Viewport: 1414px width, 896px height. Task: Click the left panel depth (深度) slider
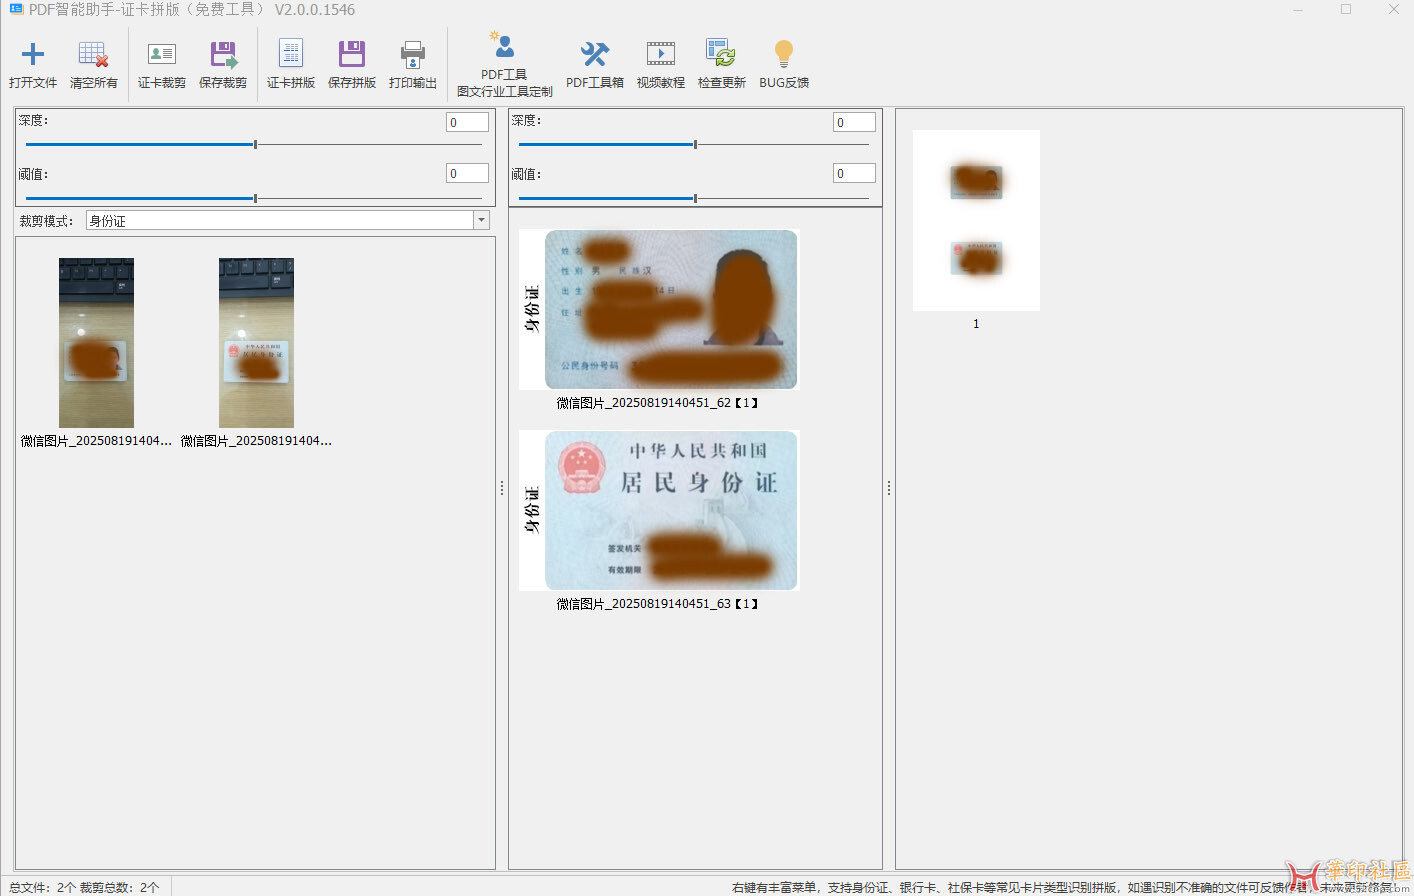click(255, 145)
